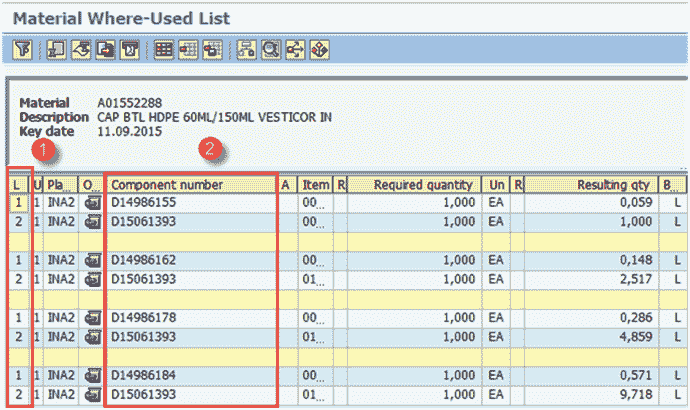Select component D14986184 cell
Viewport: 690px width, 410px height.
pyautogui.click(x=191, y=376)
